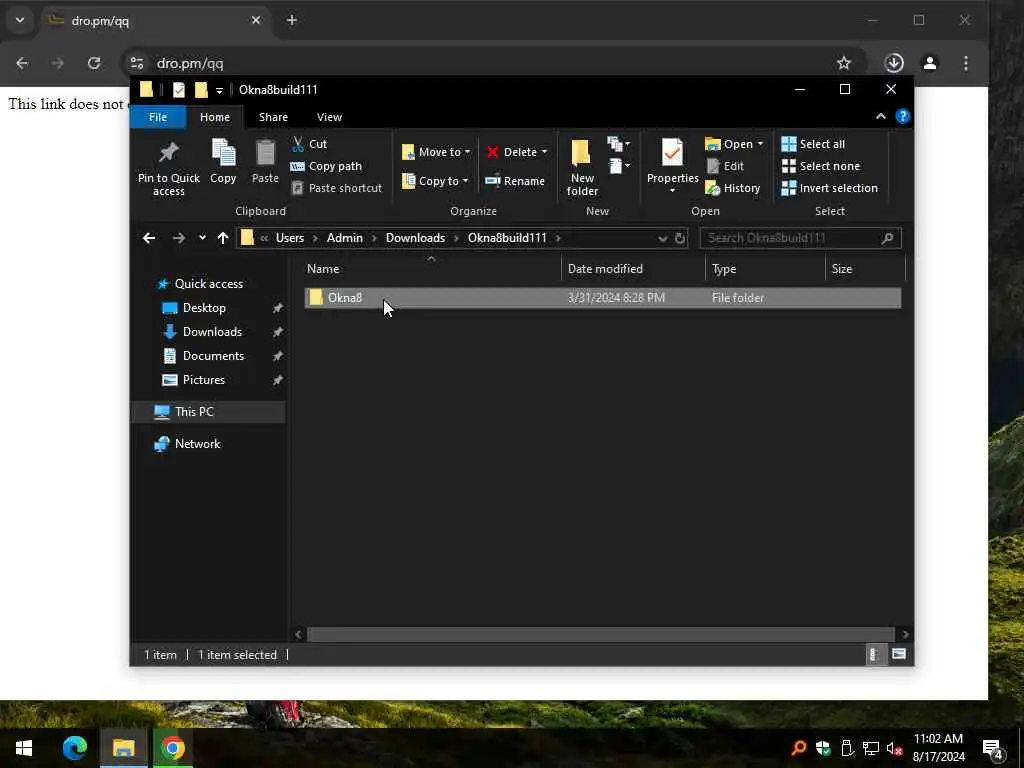Open Windows Start menu
The width and height of the screenshot is (1024, 768).
24,748
